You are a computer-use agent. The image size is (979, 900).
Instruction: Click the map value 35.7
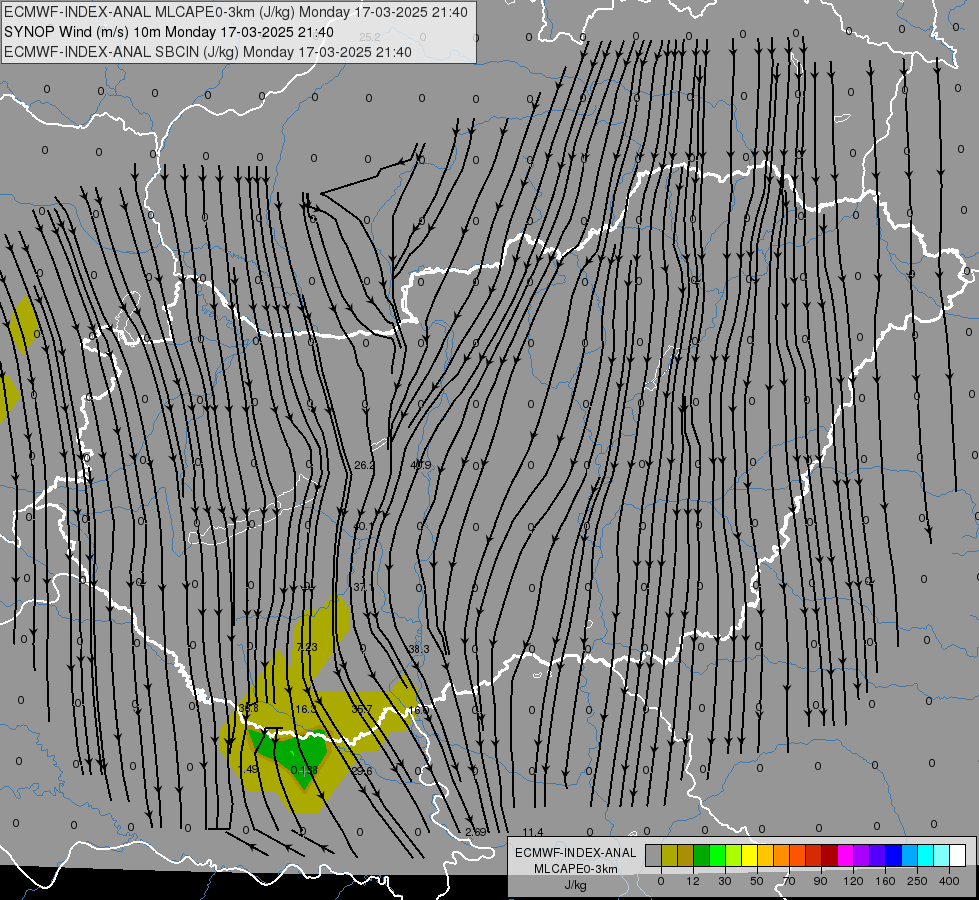point(362,710)
